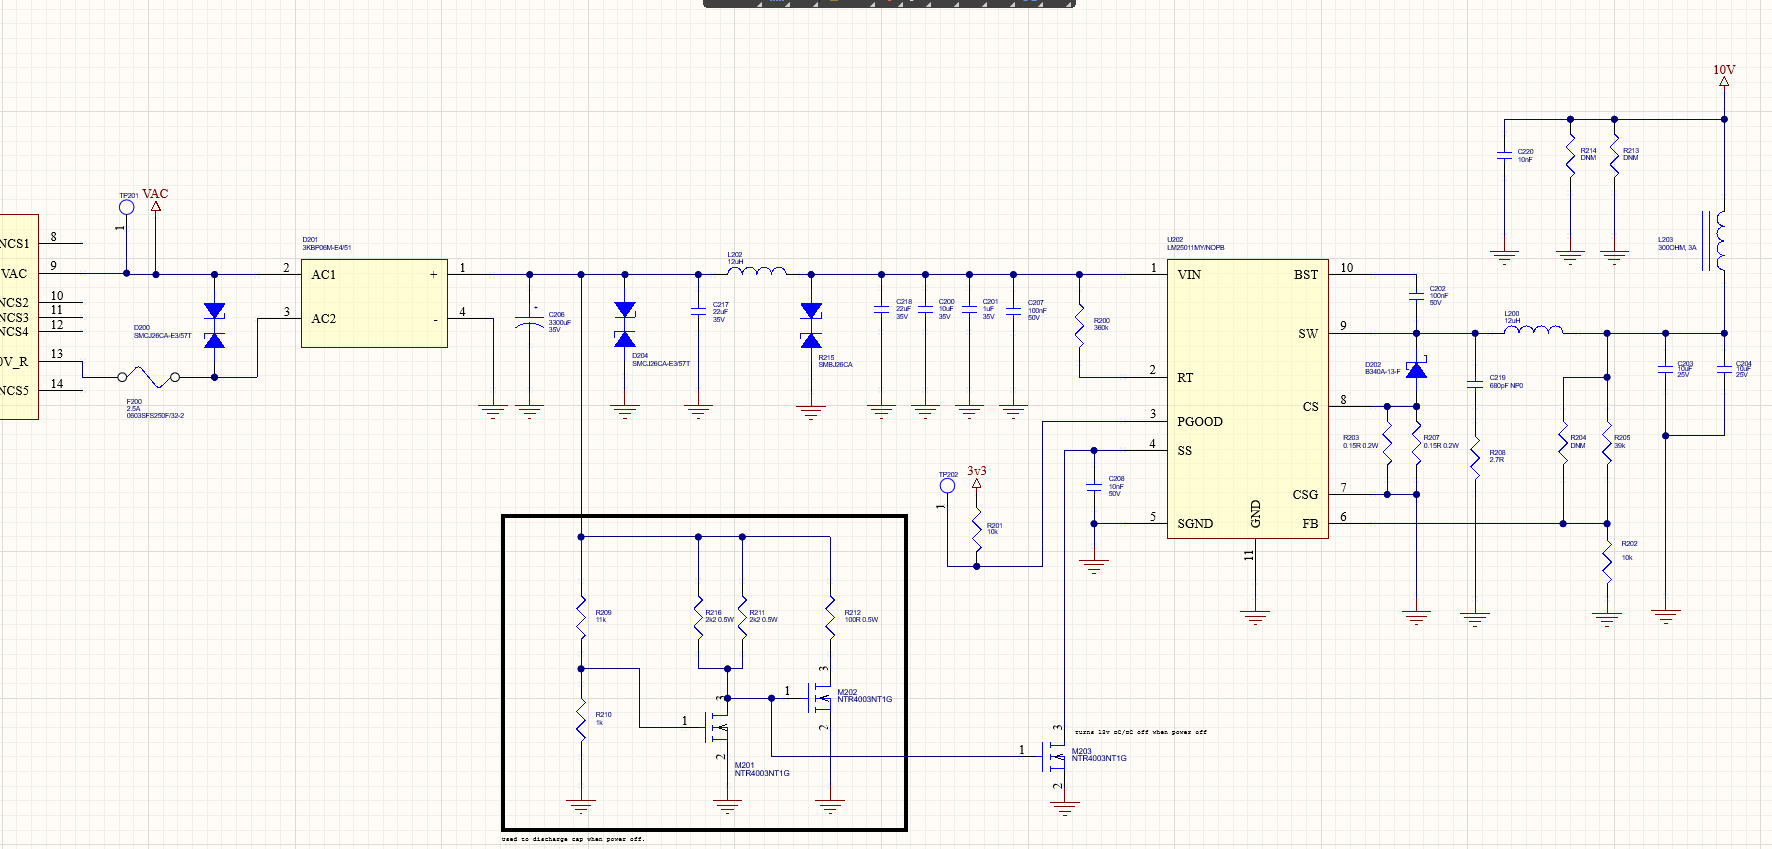Select capacitor C217 22uF symbol
1772x849 pixels.
(698, 312)
